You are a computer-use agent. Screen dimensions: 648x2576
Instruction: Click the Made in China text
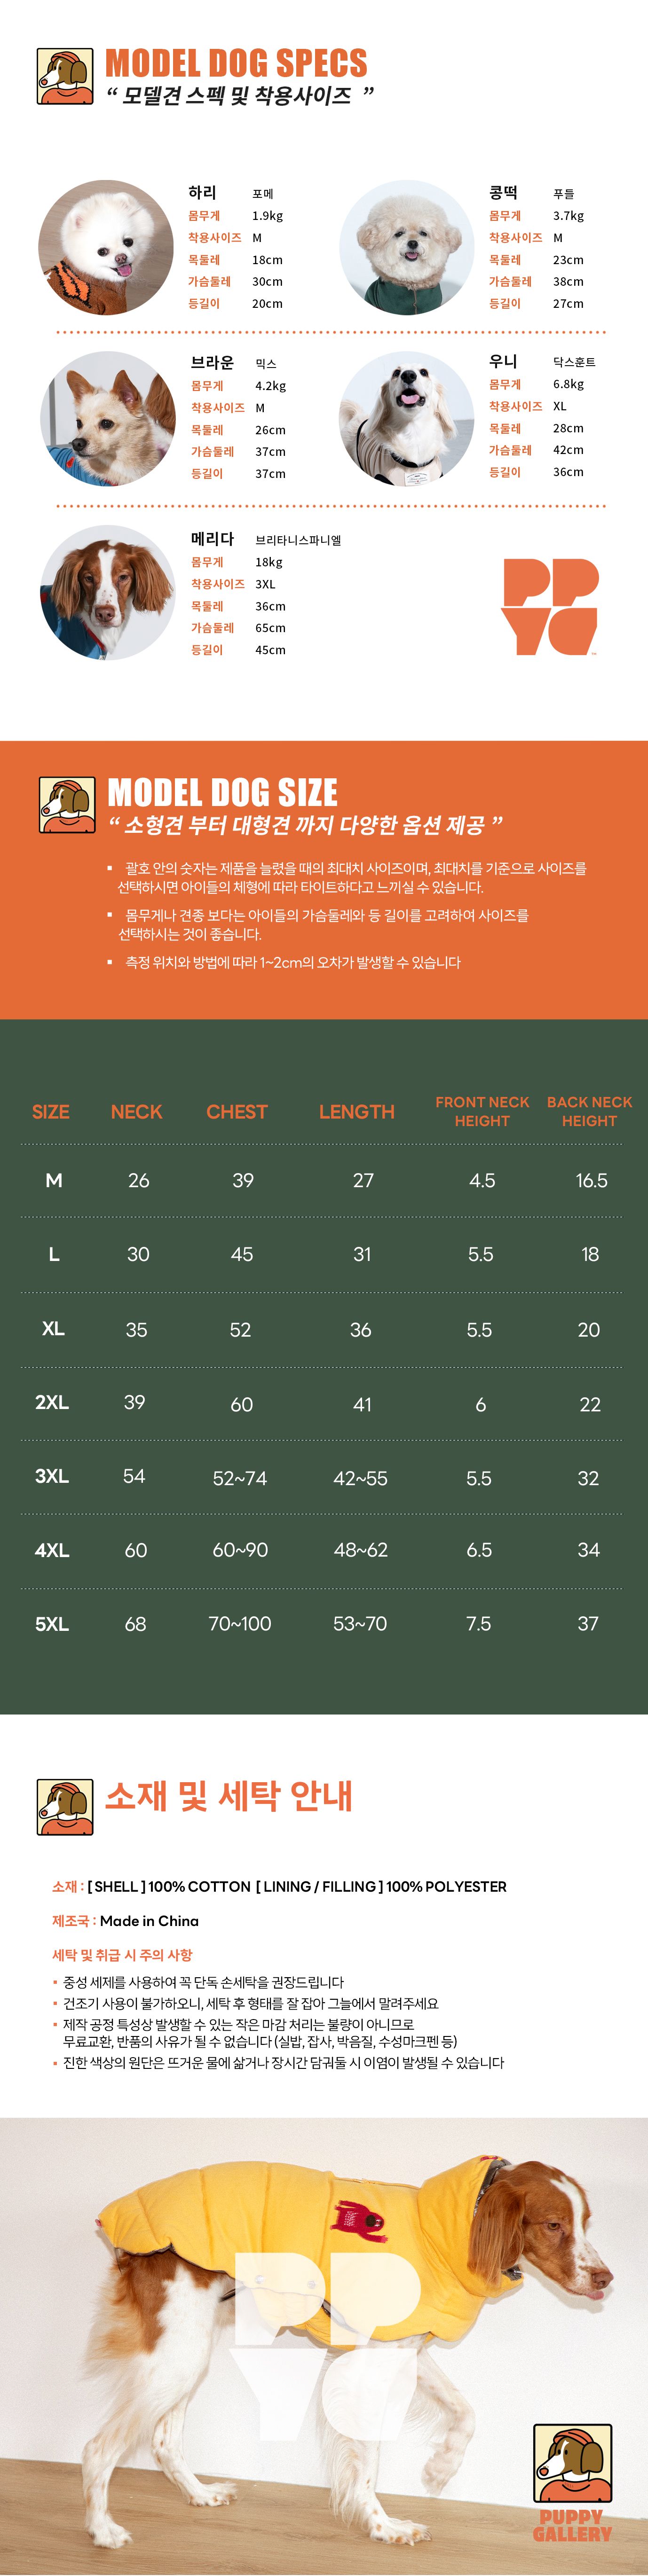coord(149,1920)
